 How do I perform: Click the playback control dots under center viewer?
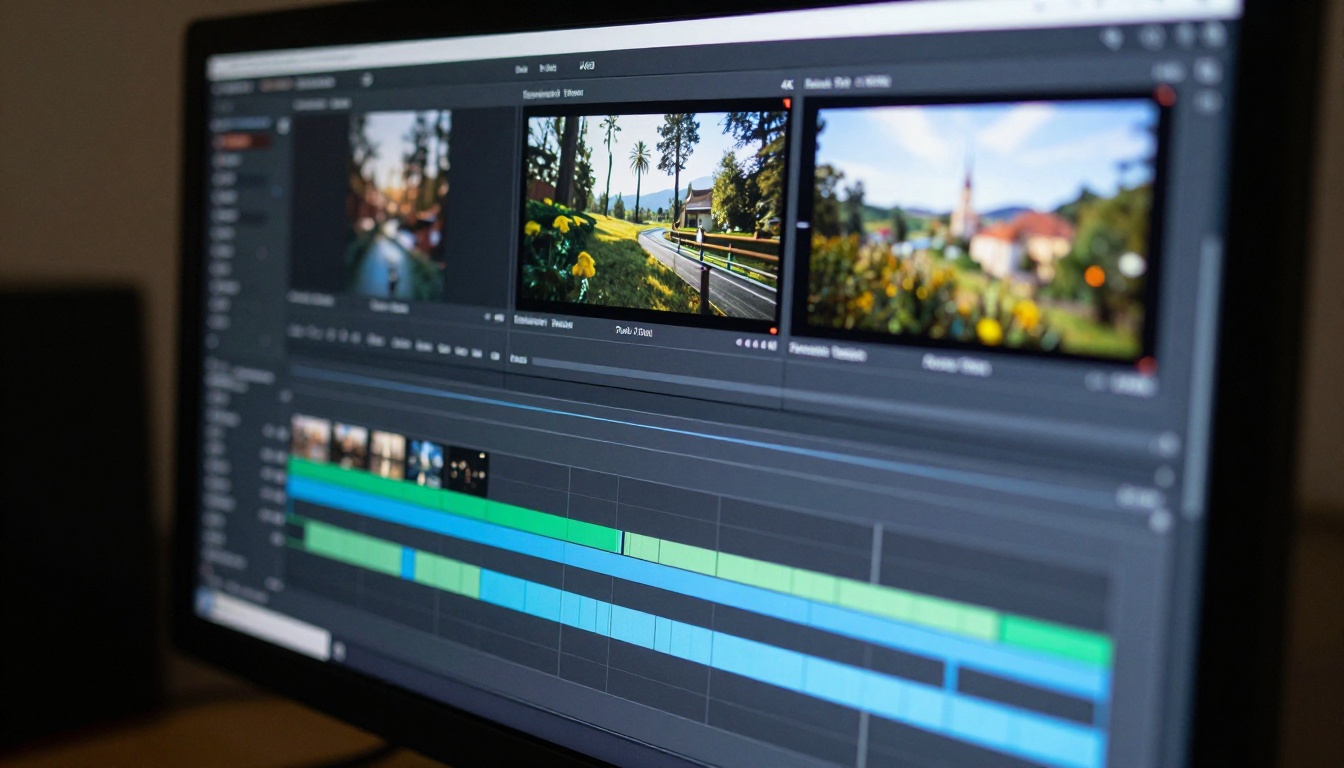(757, 344)
